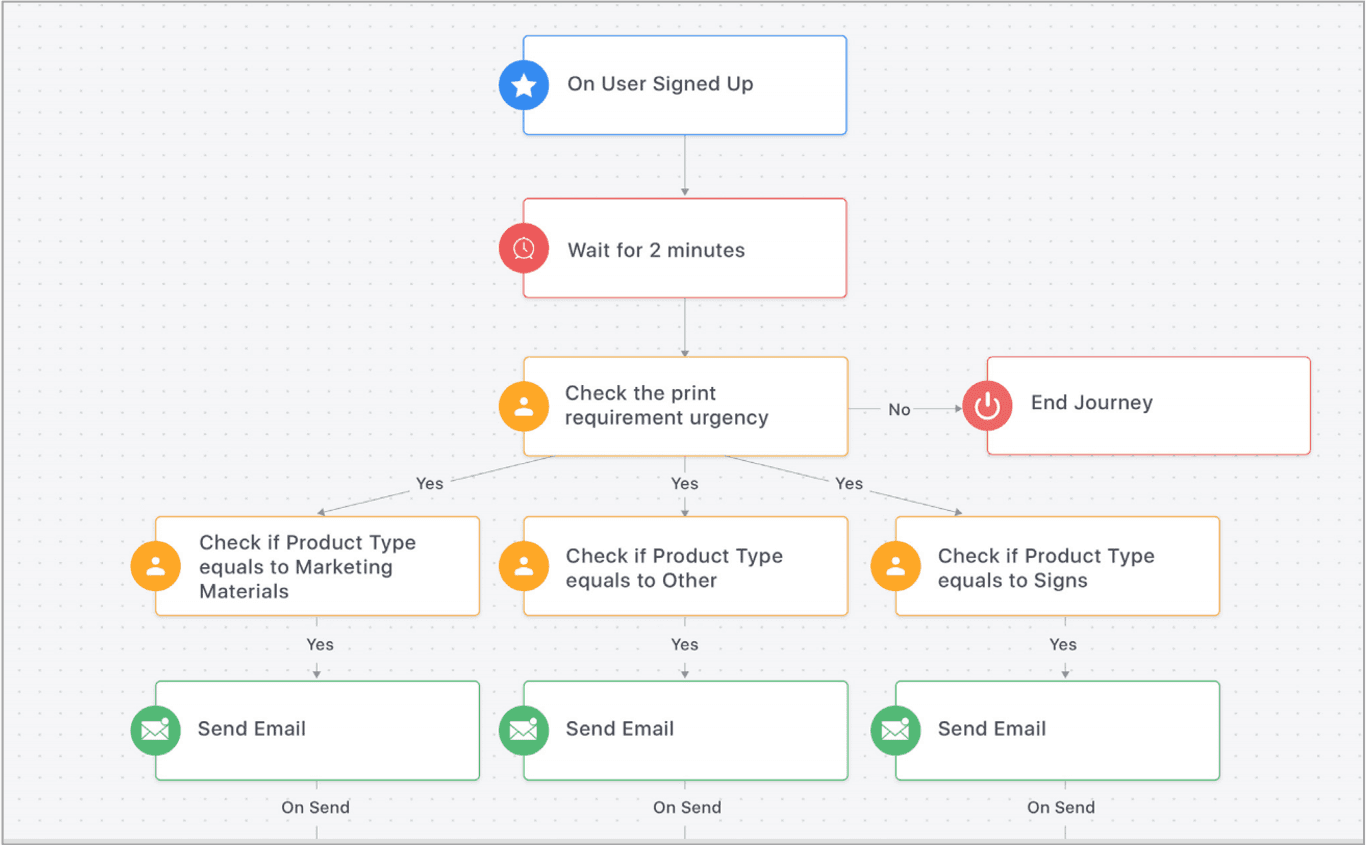
Task: Click the envelope icon on middle Send Email
Action: tap(523, 730)
